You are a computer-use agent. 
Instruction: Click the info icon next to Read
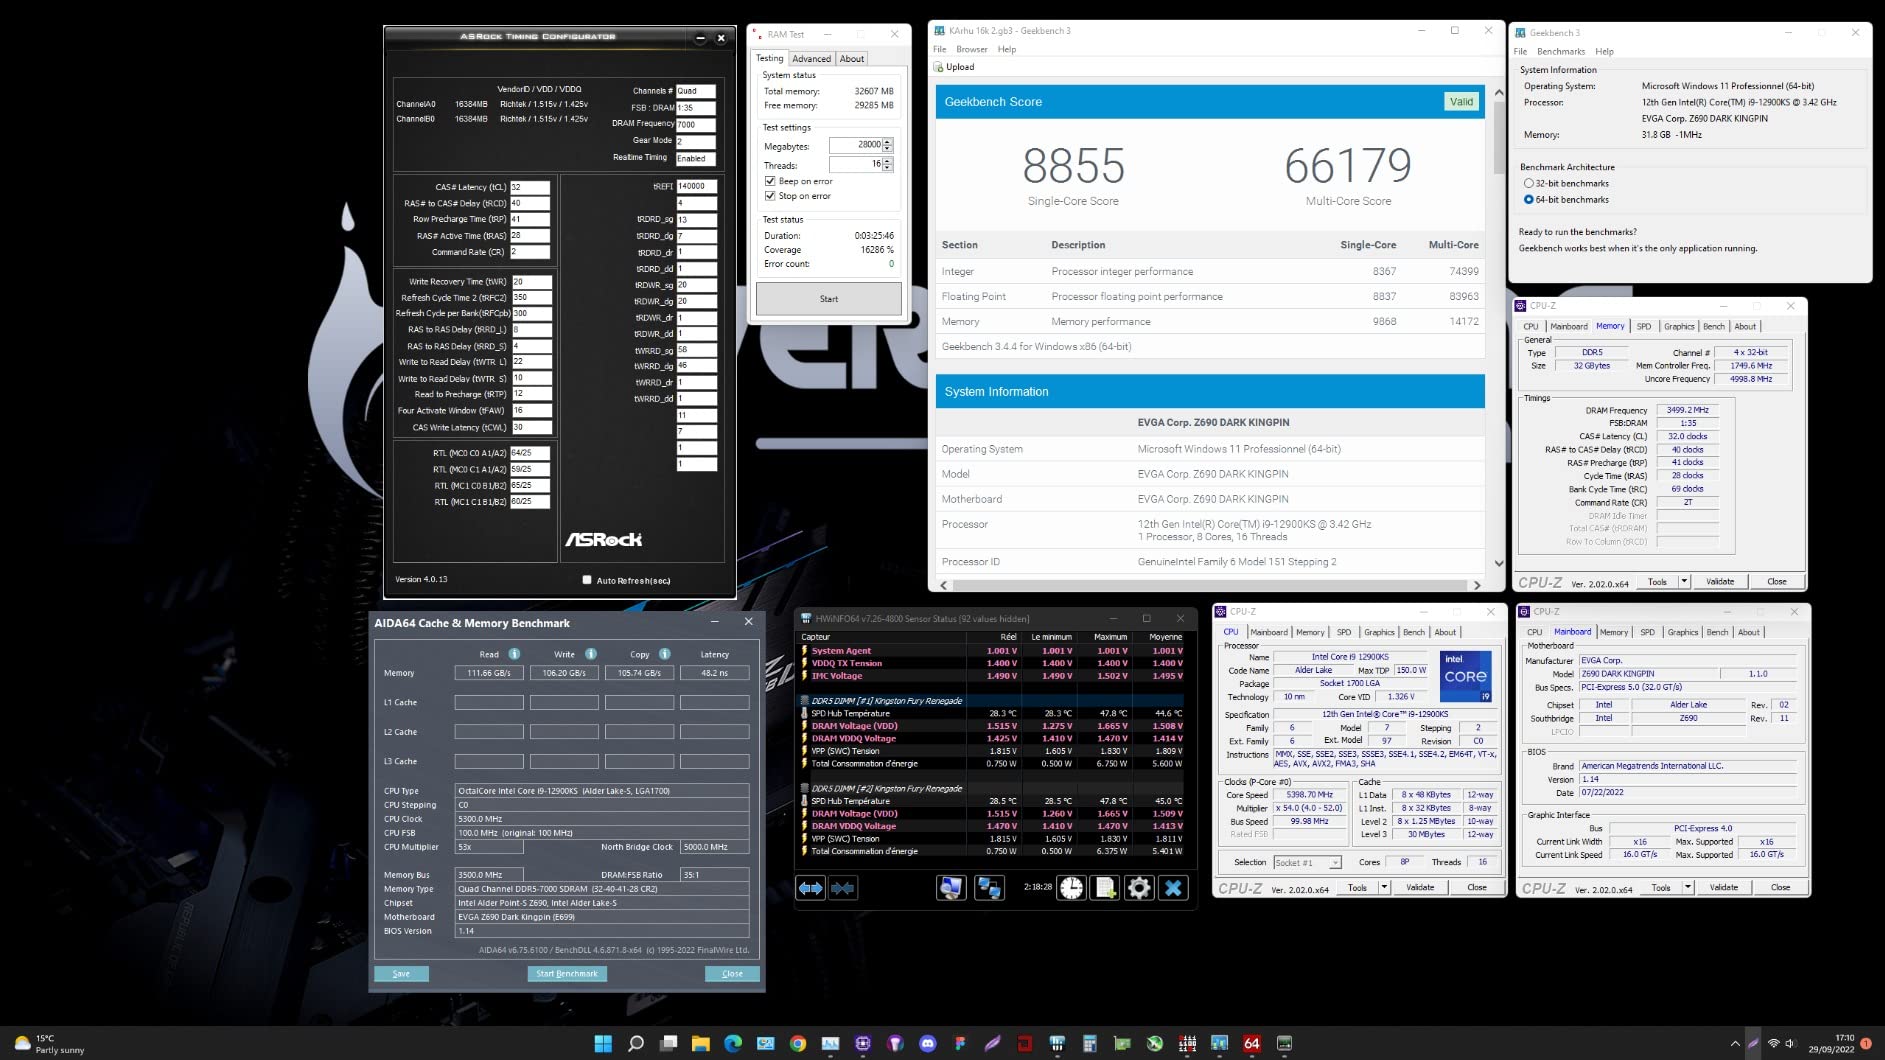[x=514, y=654]
